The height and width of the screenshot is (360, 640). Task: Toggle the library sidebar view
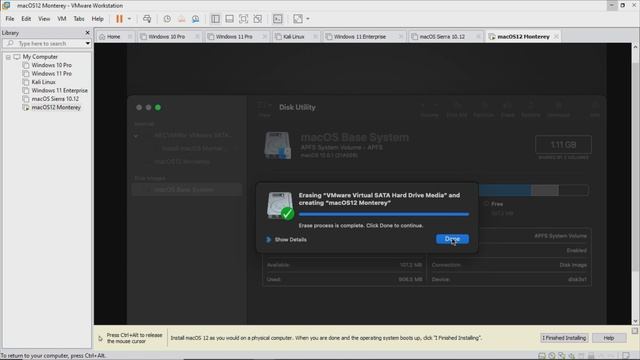(215, 19)
